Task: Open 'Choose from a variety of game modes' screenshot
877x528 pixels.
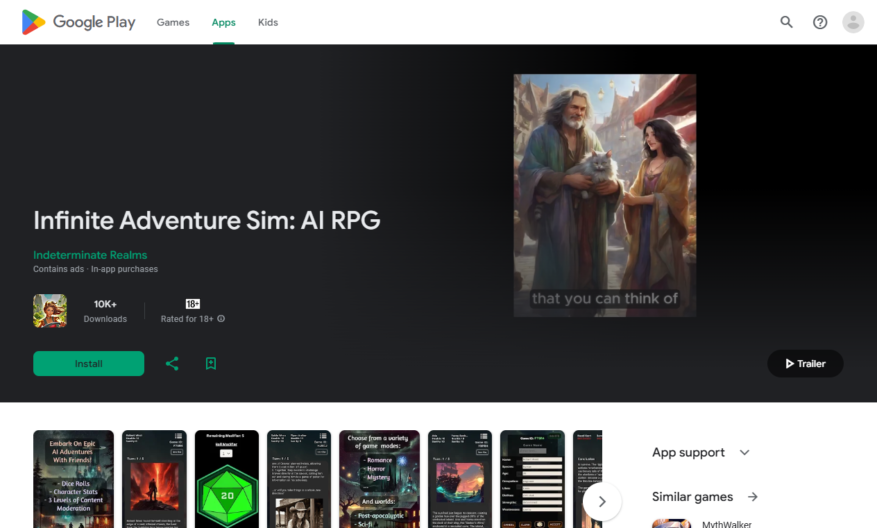Action: 379,479
